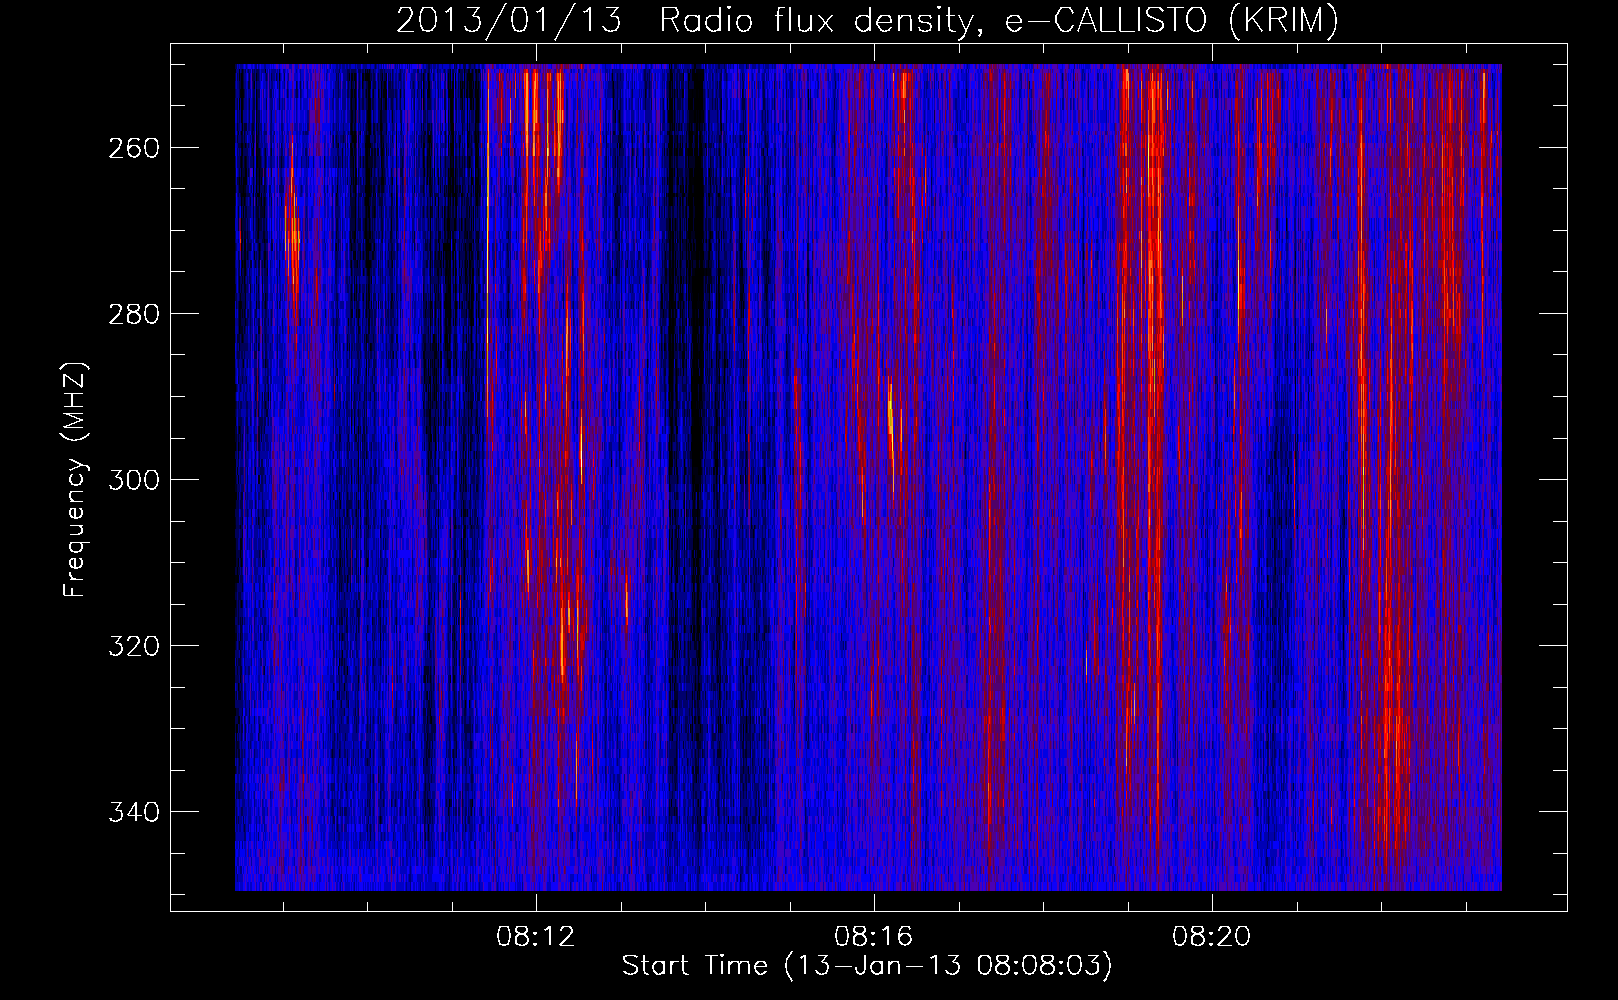
Task: Click the 'Start Time (13-Jan-13 08:08:03)' axis label
Action: 867,966
